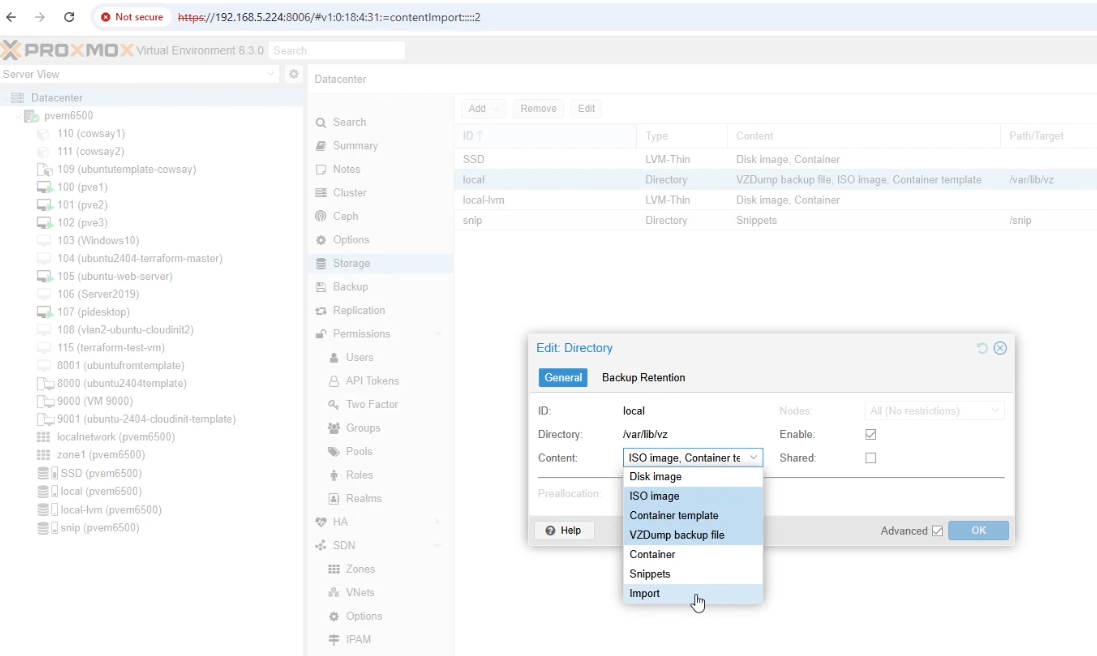
Task: Open the Nodes restriction dropdown
Action: point(995,411)
